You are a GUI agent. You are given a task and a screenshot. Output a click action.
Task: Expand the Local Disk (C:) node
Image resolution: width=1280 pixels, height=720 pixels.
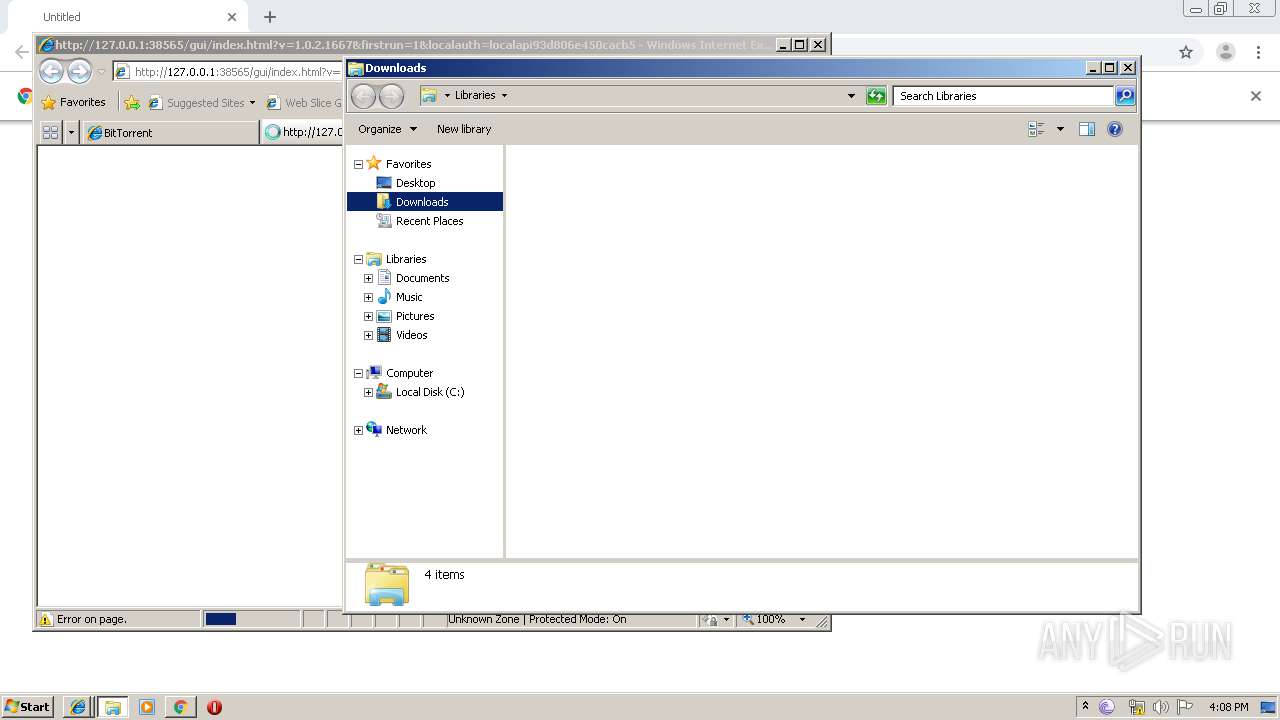click(x=368, y=392)
